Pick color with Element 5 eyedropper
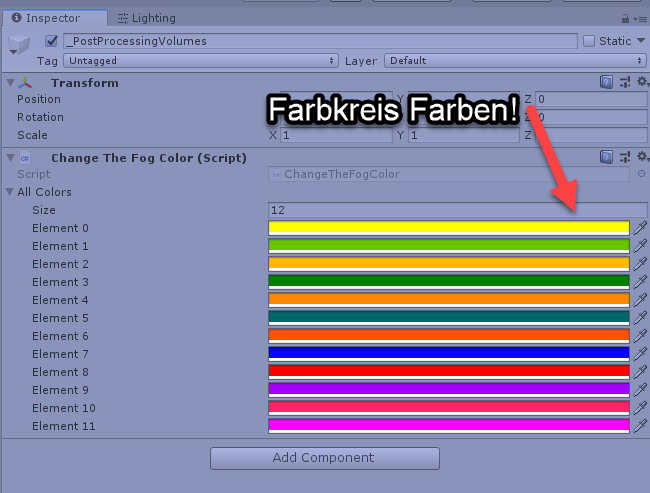Viewport: 650px width, 493px height. click(x=640, y=318)
